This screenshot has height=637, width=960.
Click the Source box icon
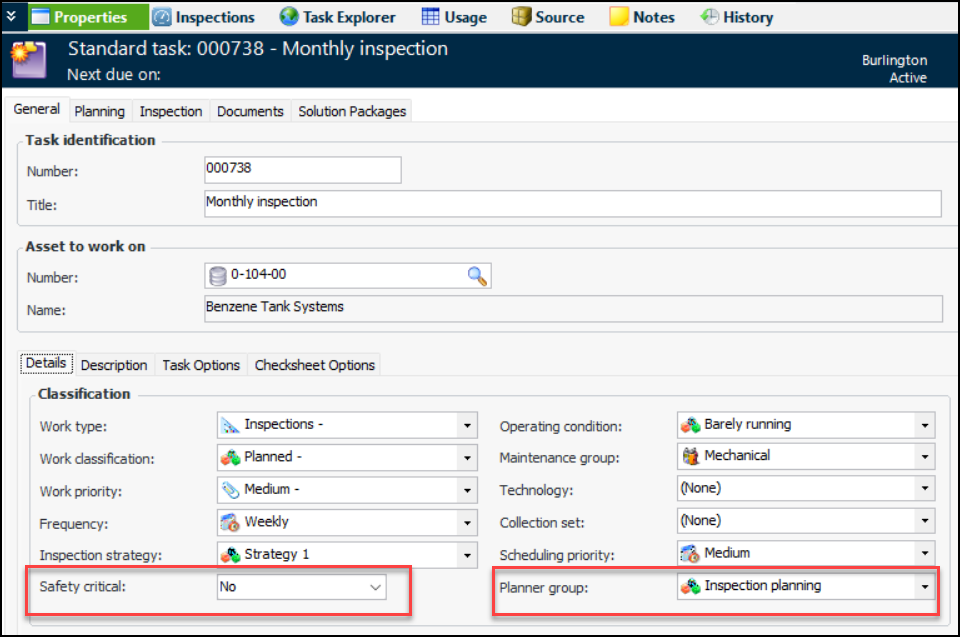[x=521, y=17]
